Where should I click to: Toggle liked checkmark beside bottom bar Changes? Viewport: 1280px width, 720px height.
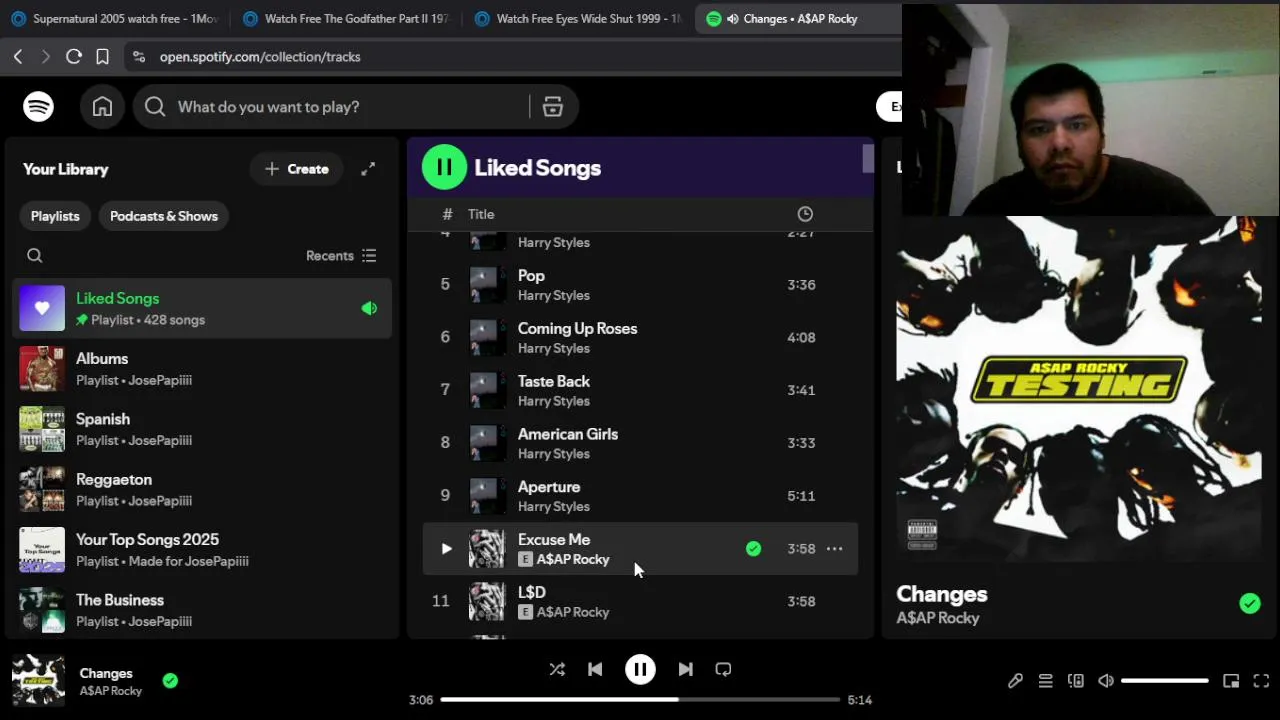pyautogui.click(x=170, y=681)
